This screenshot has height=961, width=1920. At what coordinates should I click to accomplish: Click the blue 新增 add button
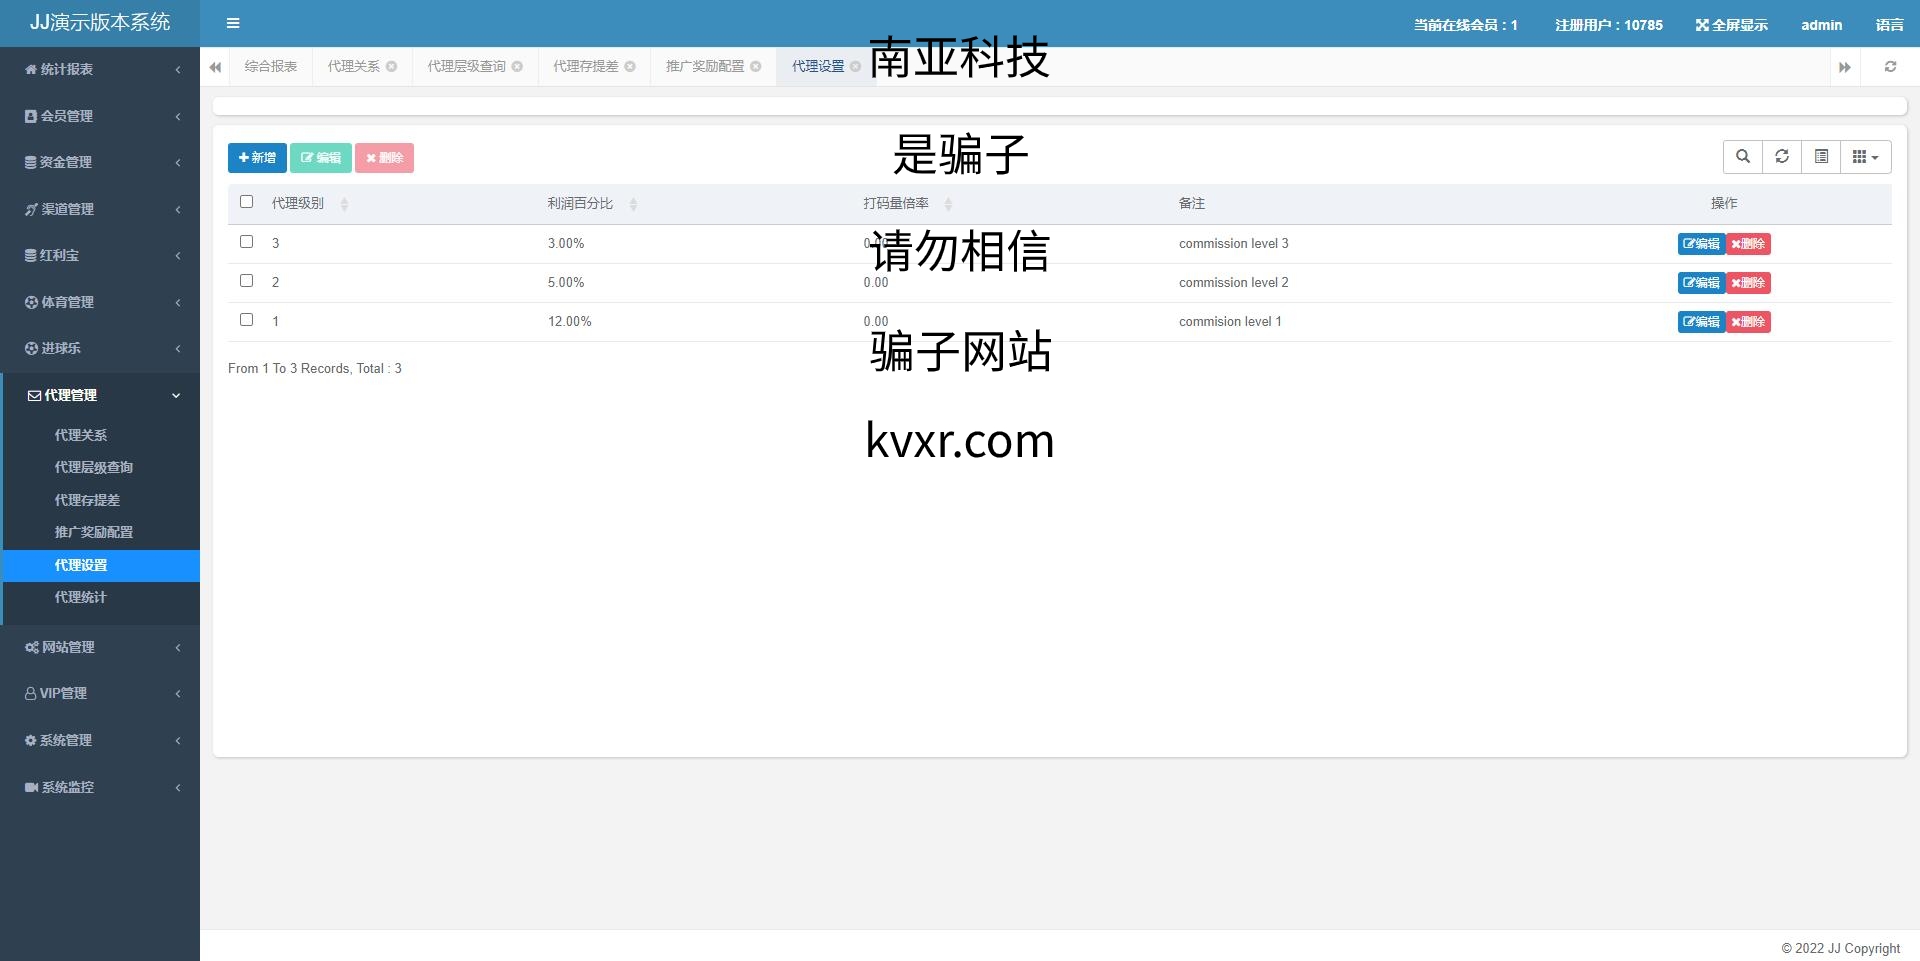click(x=257, y=158)
